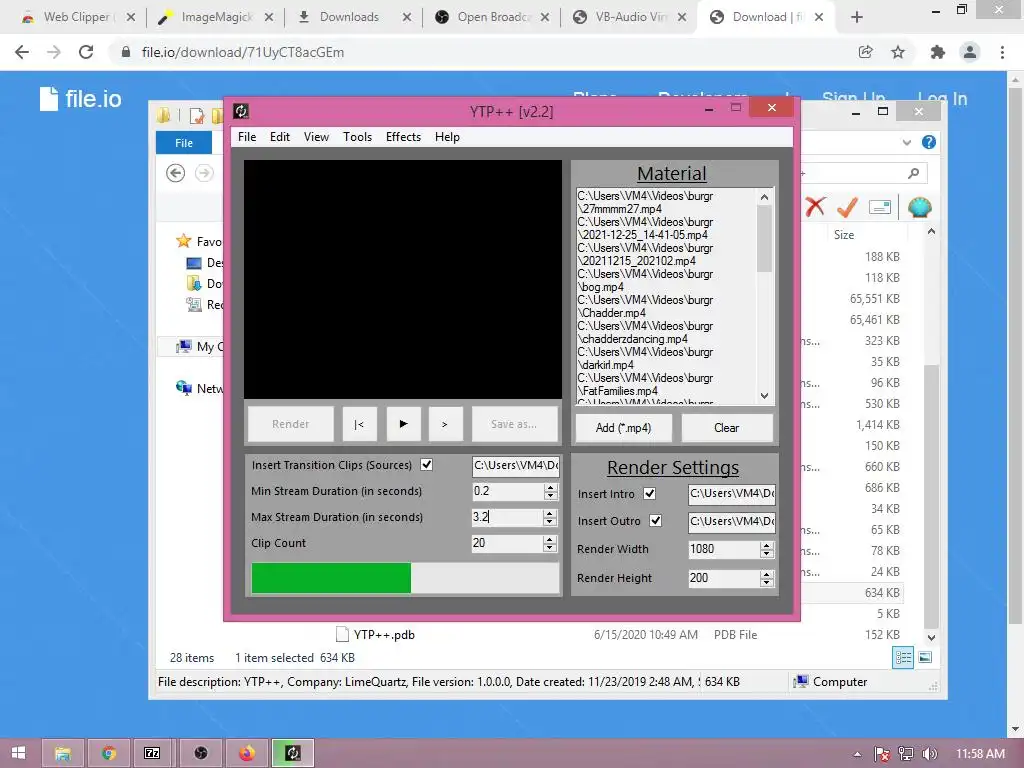Click the Render Height value field
Image resolution: width=1024 pixels, height=768 pixels.
tap(724, 578)
